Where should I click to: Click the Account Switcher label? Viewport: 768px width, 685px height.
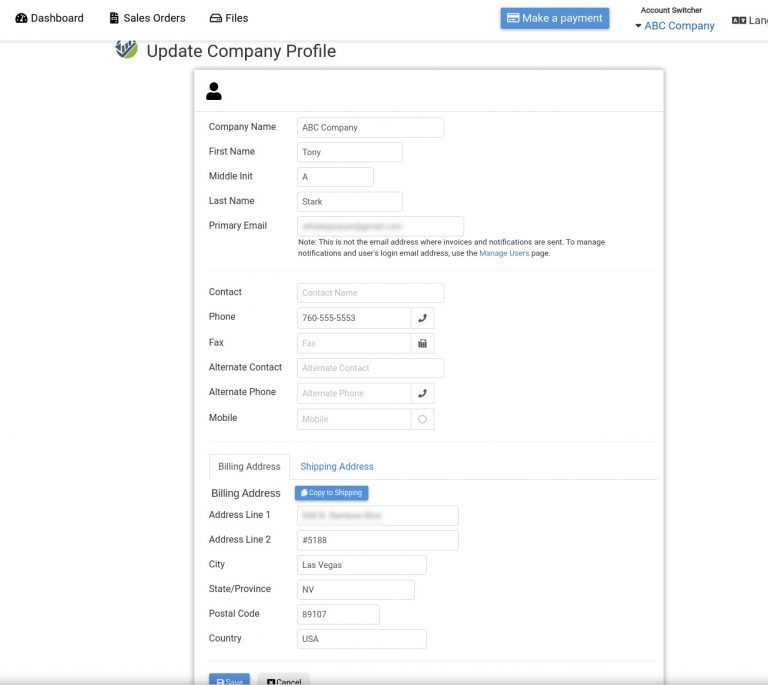coord(671,10)
